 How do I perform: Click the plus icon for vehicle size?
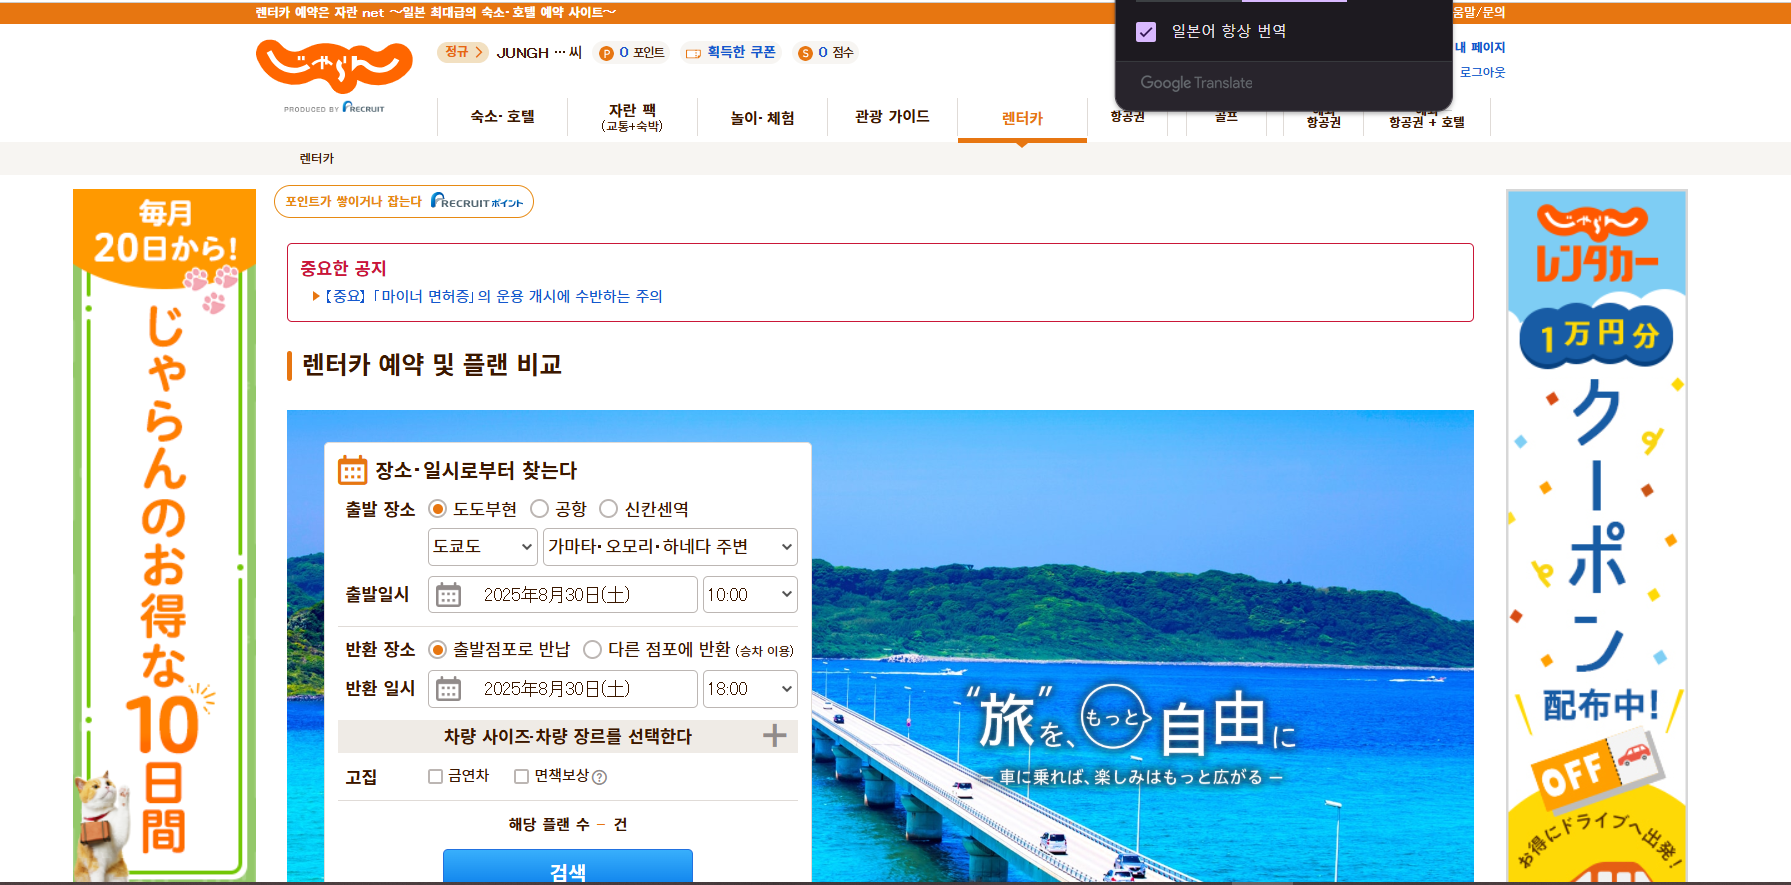coord(774,736)
